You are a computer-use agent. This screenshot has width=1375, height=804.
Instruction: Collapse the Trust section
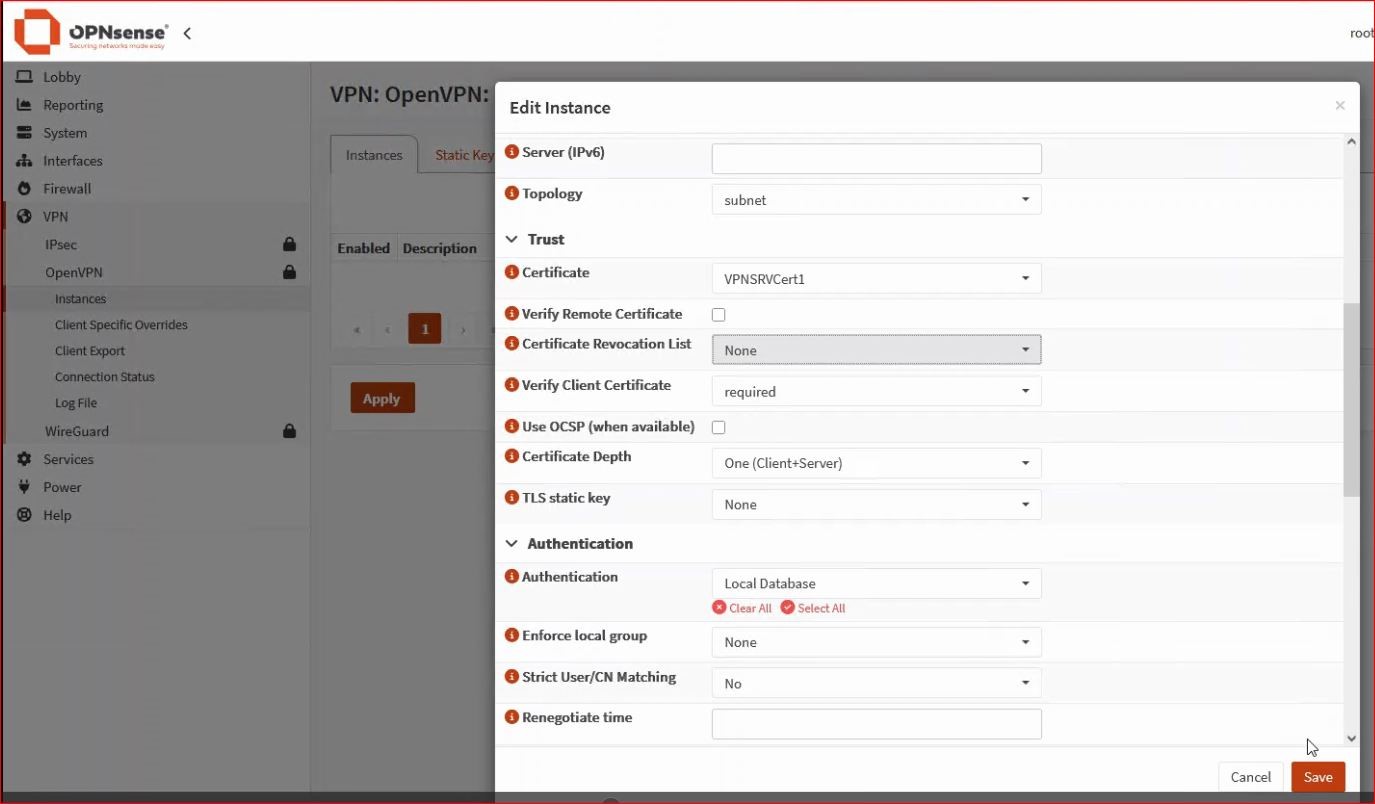coord(512,240)
